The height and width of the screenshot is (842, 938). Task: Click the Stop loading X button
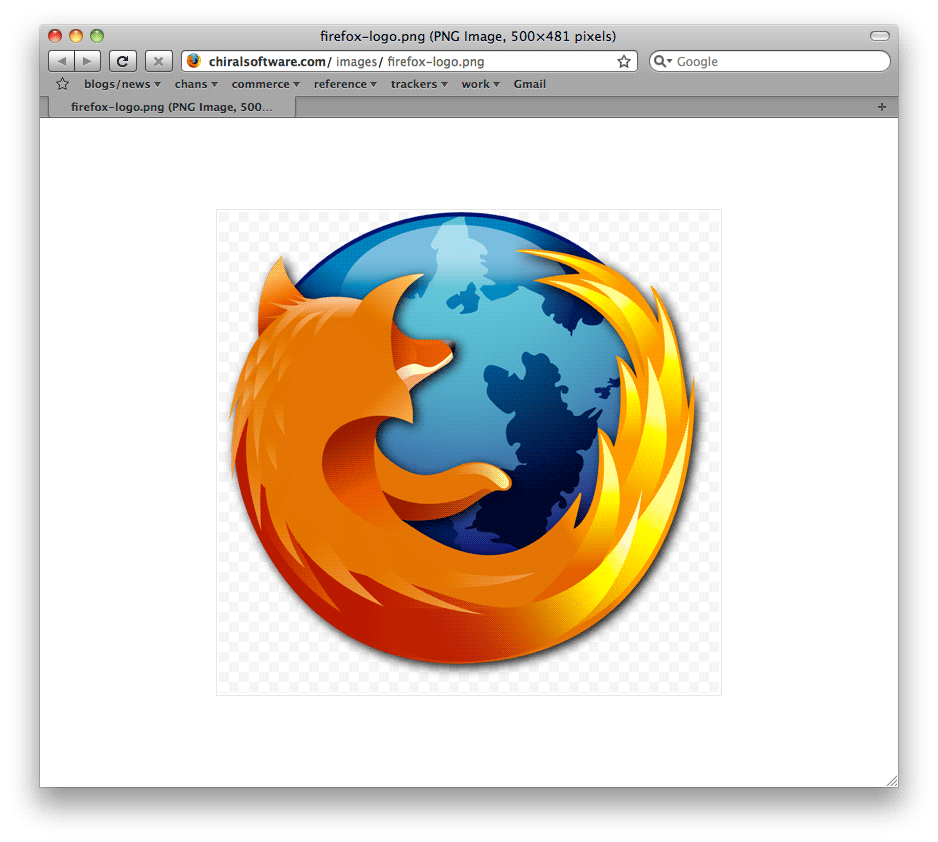[x=159, y=61]
